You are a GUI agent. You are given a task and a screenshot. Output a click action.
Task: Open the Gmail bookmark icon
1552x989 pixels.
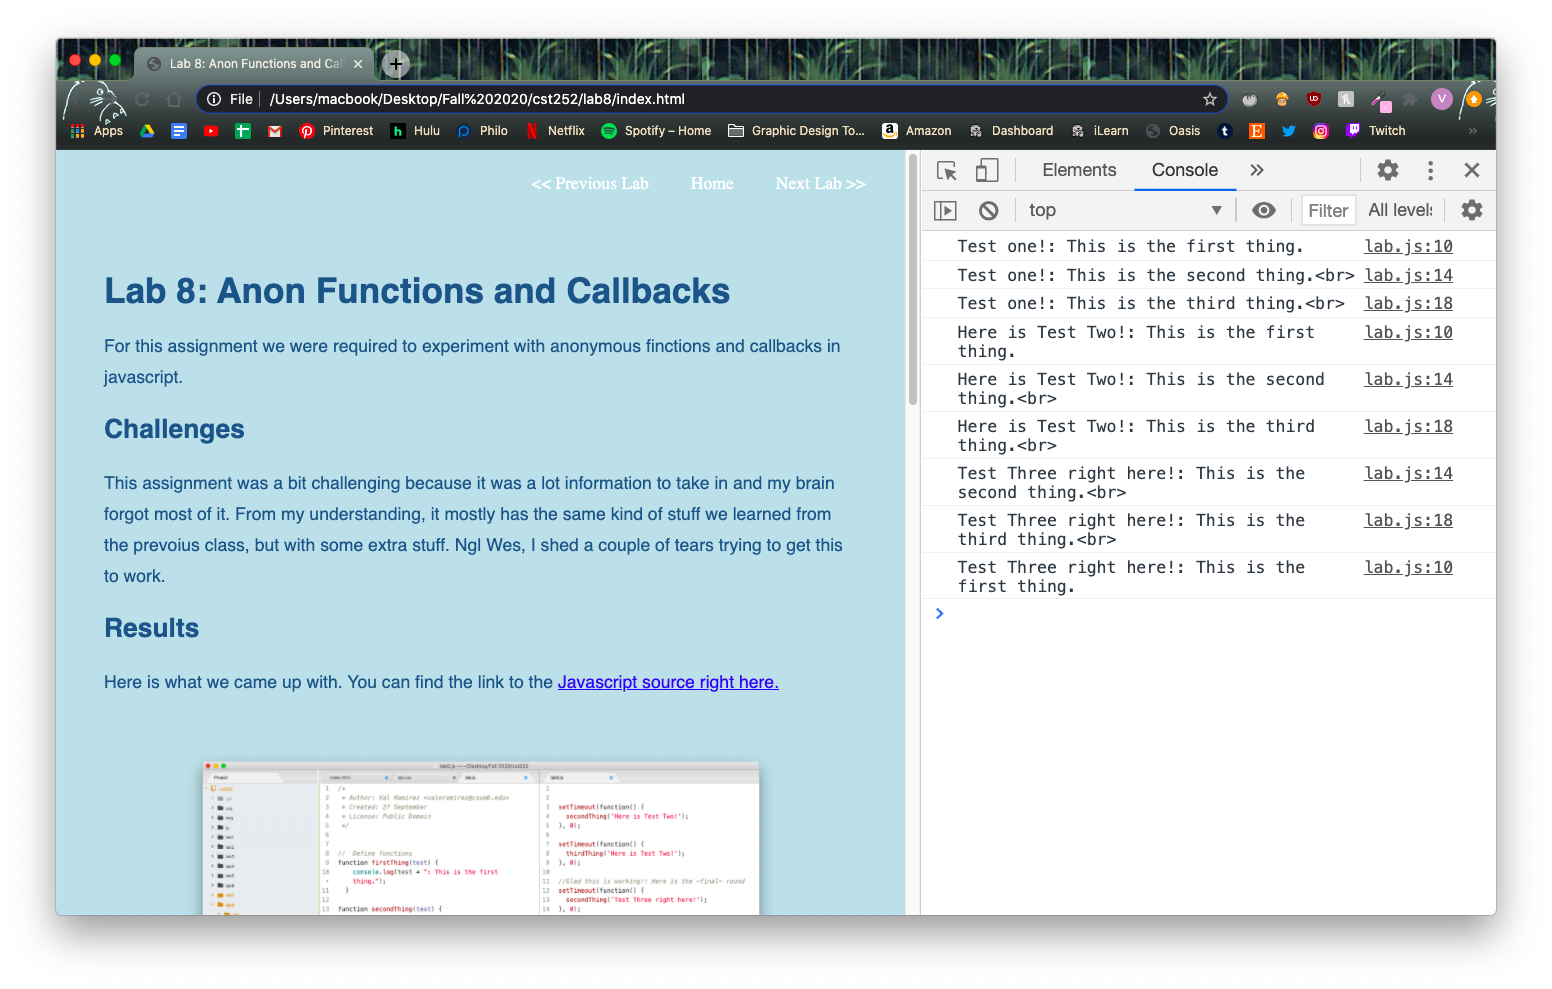point(274,131)
